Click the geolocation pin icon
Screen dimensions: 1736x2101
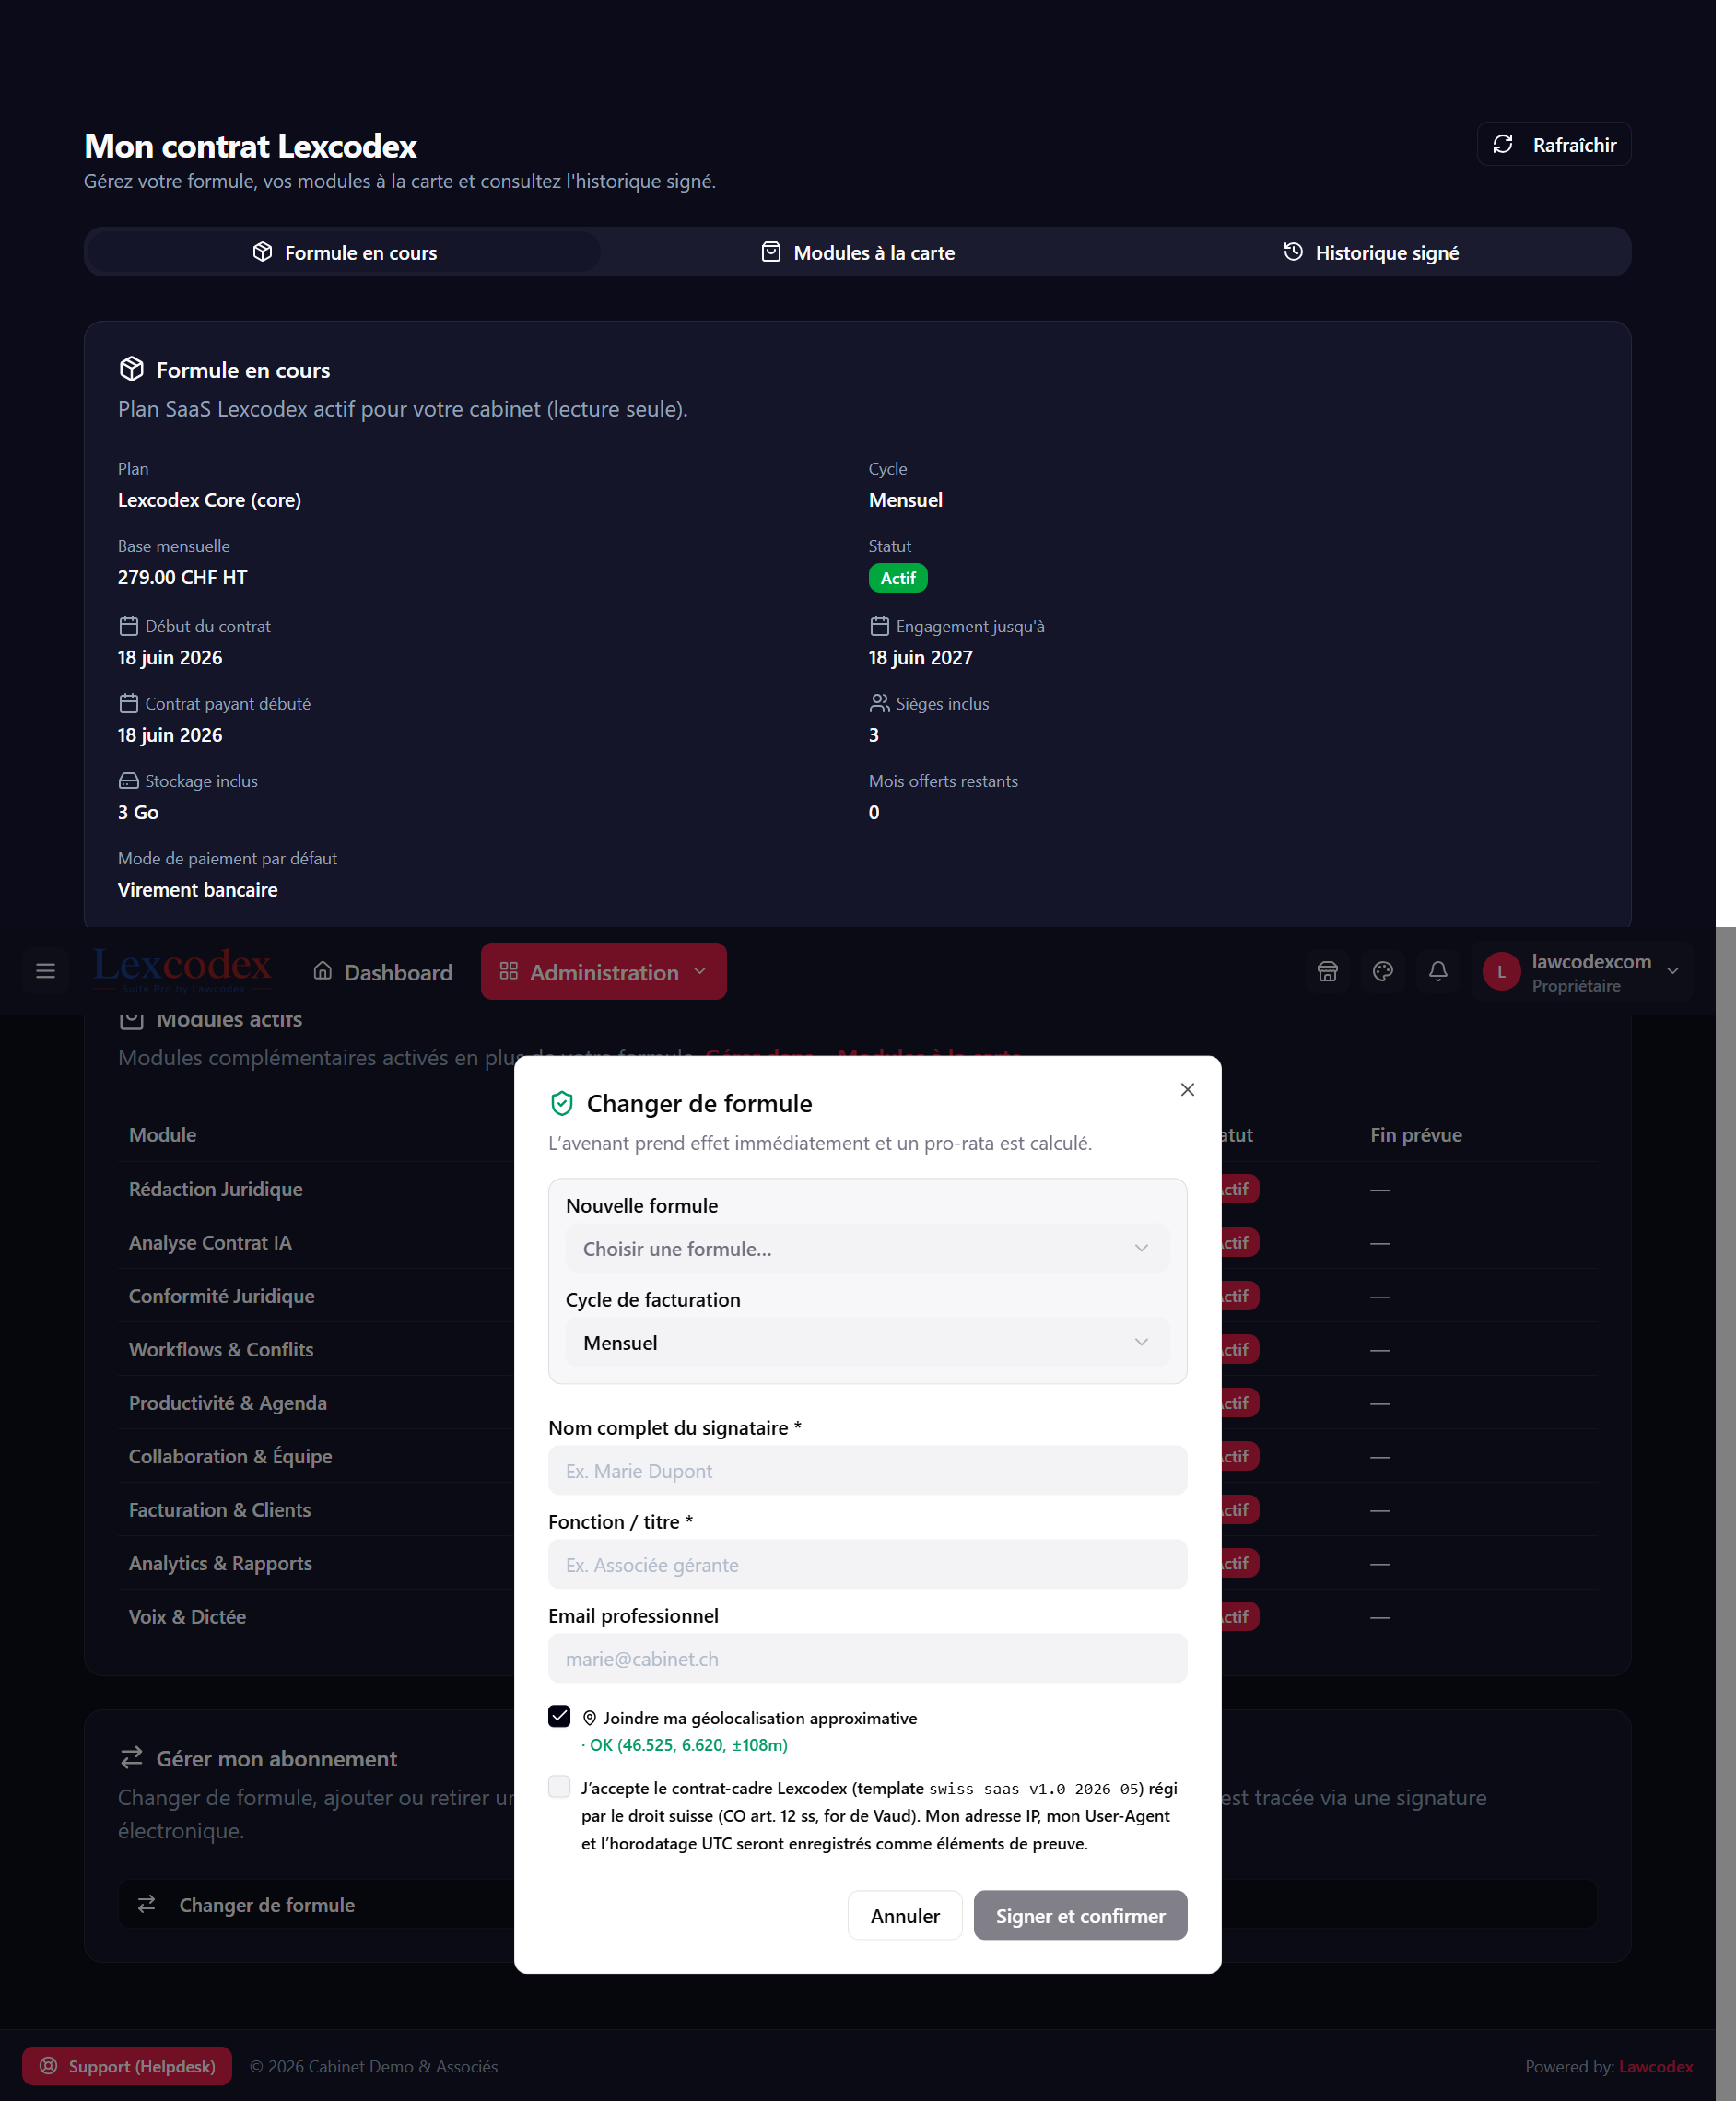[x=590, y=1718]
